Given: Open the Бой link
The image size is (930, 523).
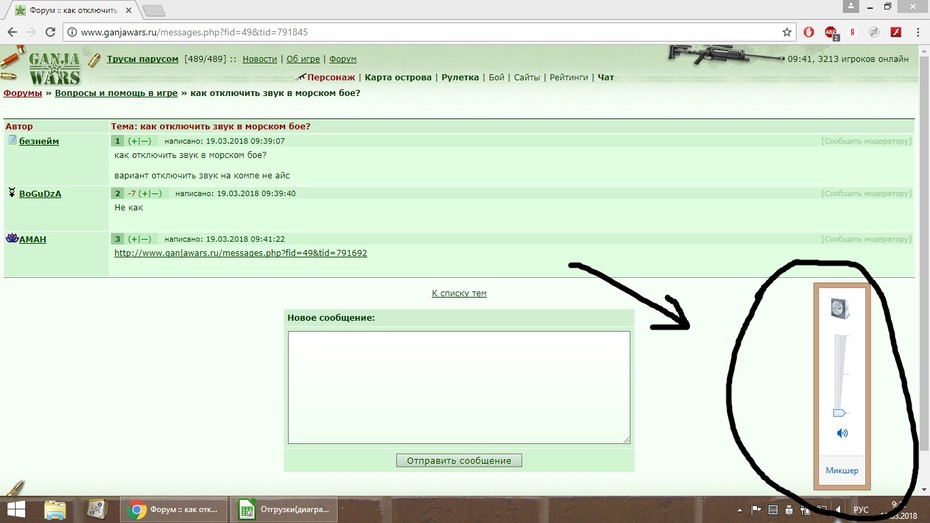Looking at the screenshot, I should coord(496,77).
